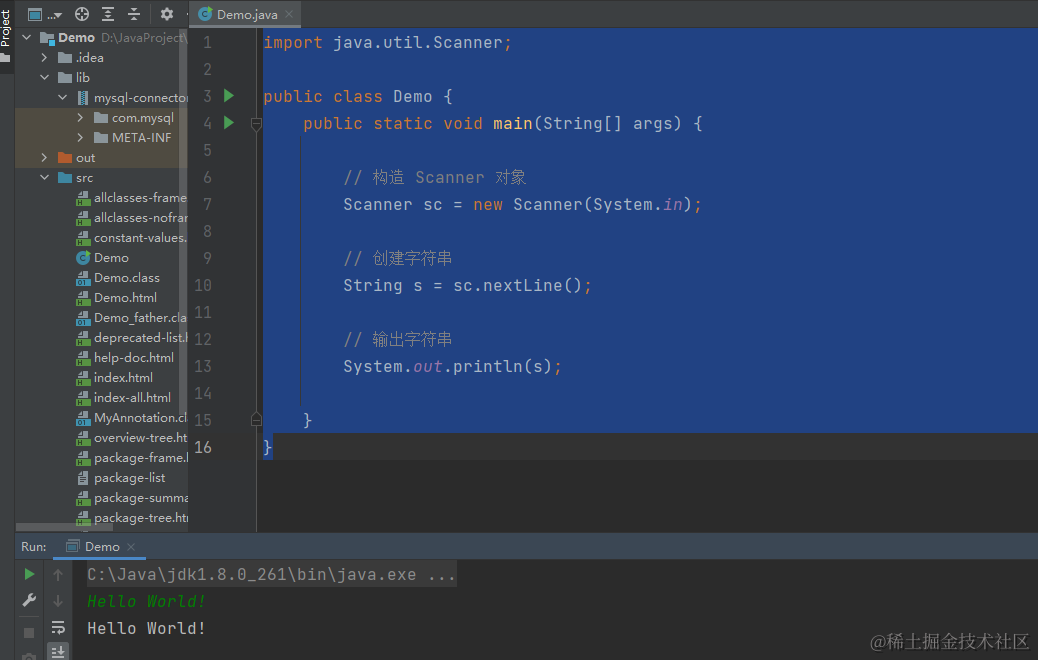Open run configuration wrench icon
Viewport: 1038px width, 660px height.
[x=29, y=600]
